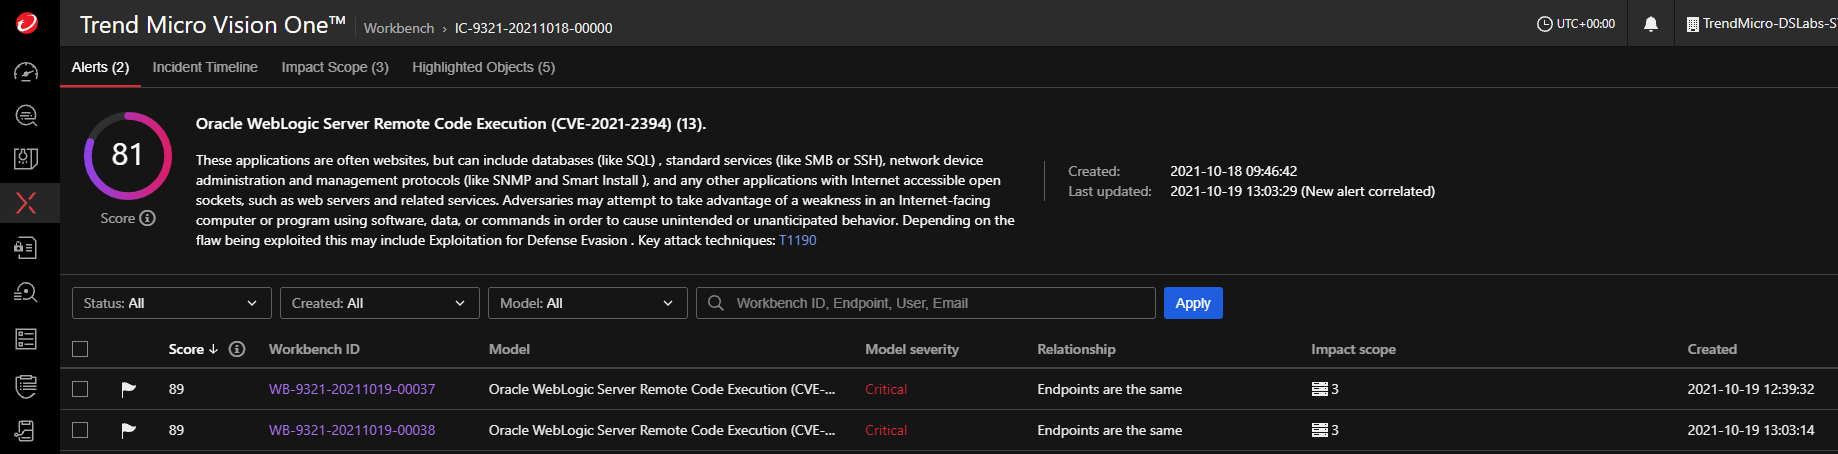Click the Apply button

point(1193,303)
